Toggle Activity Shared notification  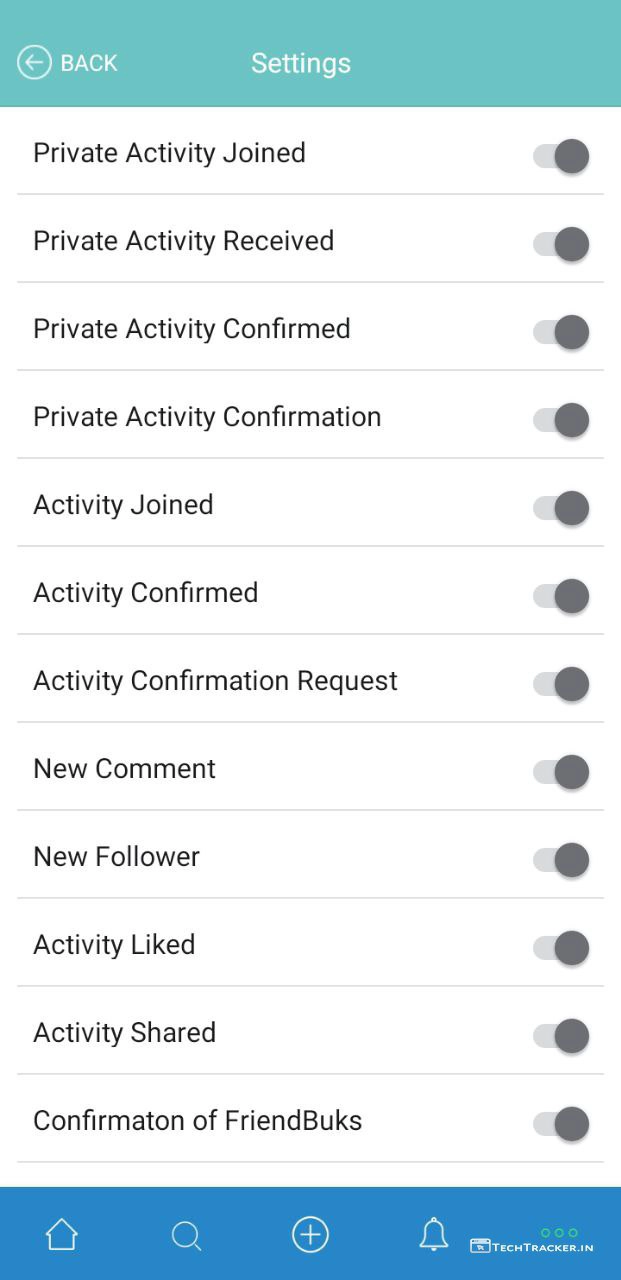[x=561, y=1036]
